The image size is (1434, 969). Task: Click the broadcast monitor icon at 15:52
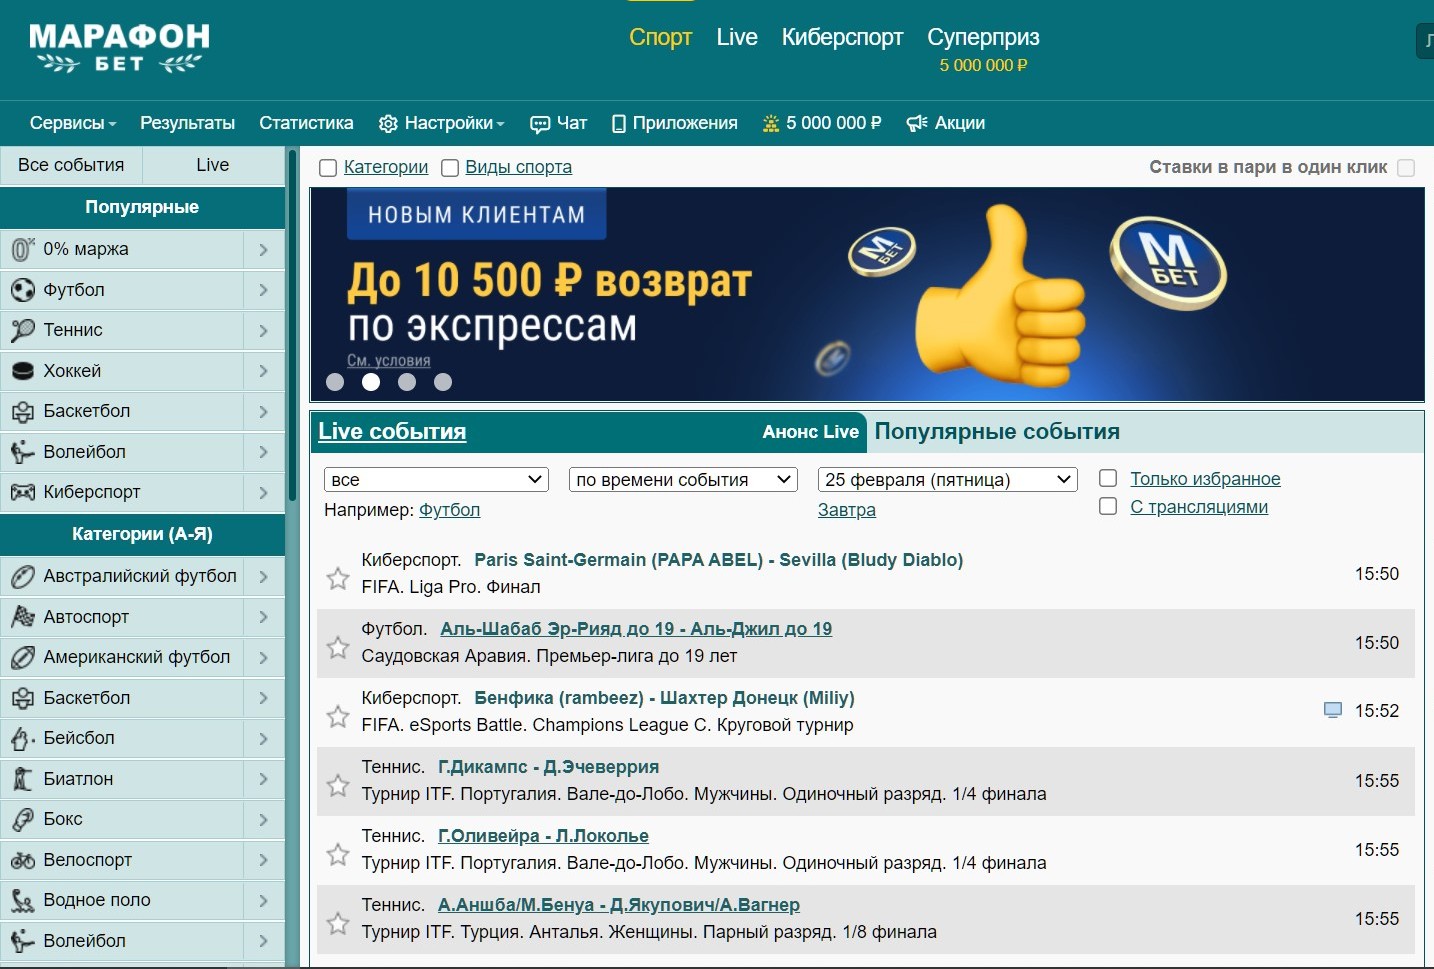point(1333,710)
